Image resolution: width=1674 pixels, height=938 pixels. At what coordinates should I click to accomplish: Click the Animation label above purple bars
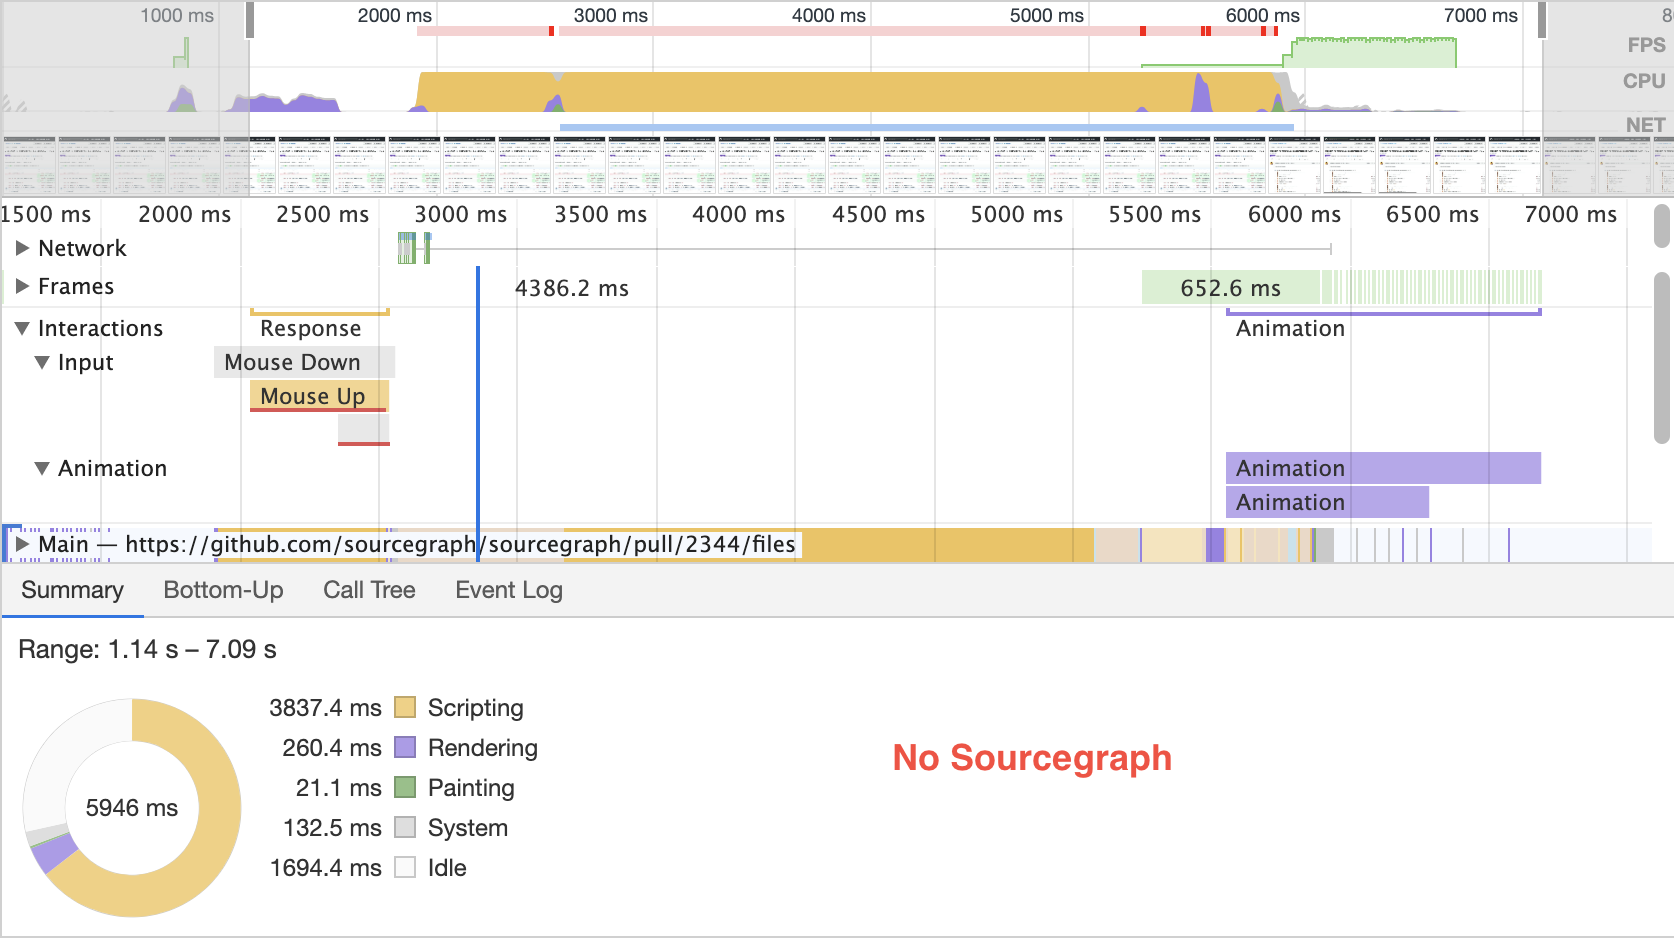[1290, 328]
